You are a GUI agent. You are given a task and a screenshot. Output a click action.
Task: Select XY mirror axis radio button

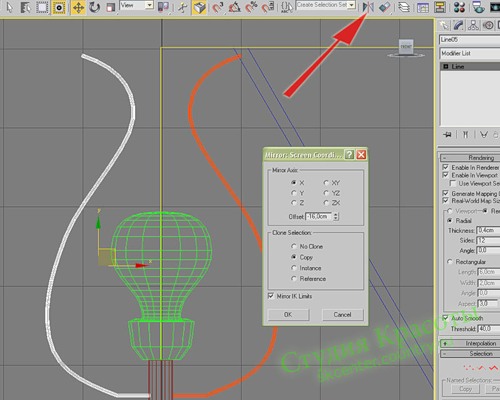click(326, 183)
